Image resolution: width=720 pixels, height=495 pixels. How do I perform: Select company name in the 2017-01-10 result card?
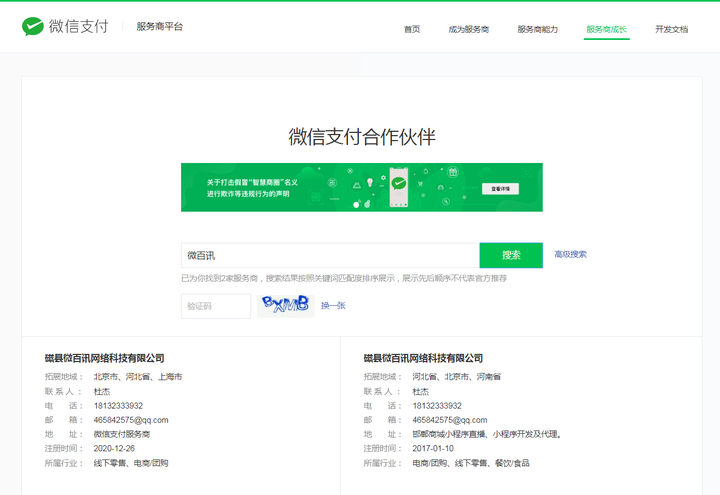pos(423,358)
